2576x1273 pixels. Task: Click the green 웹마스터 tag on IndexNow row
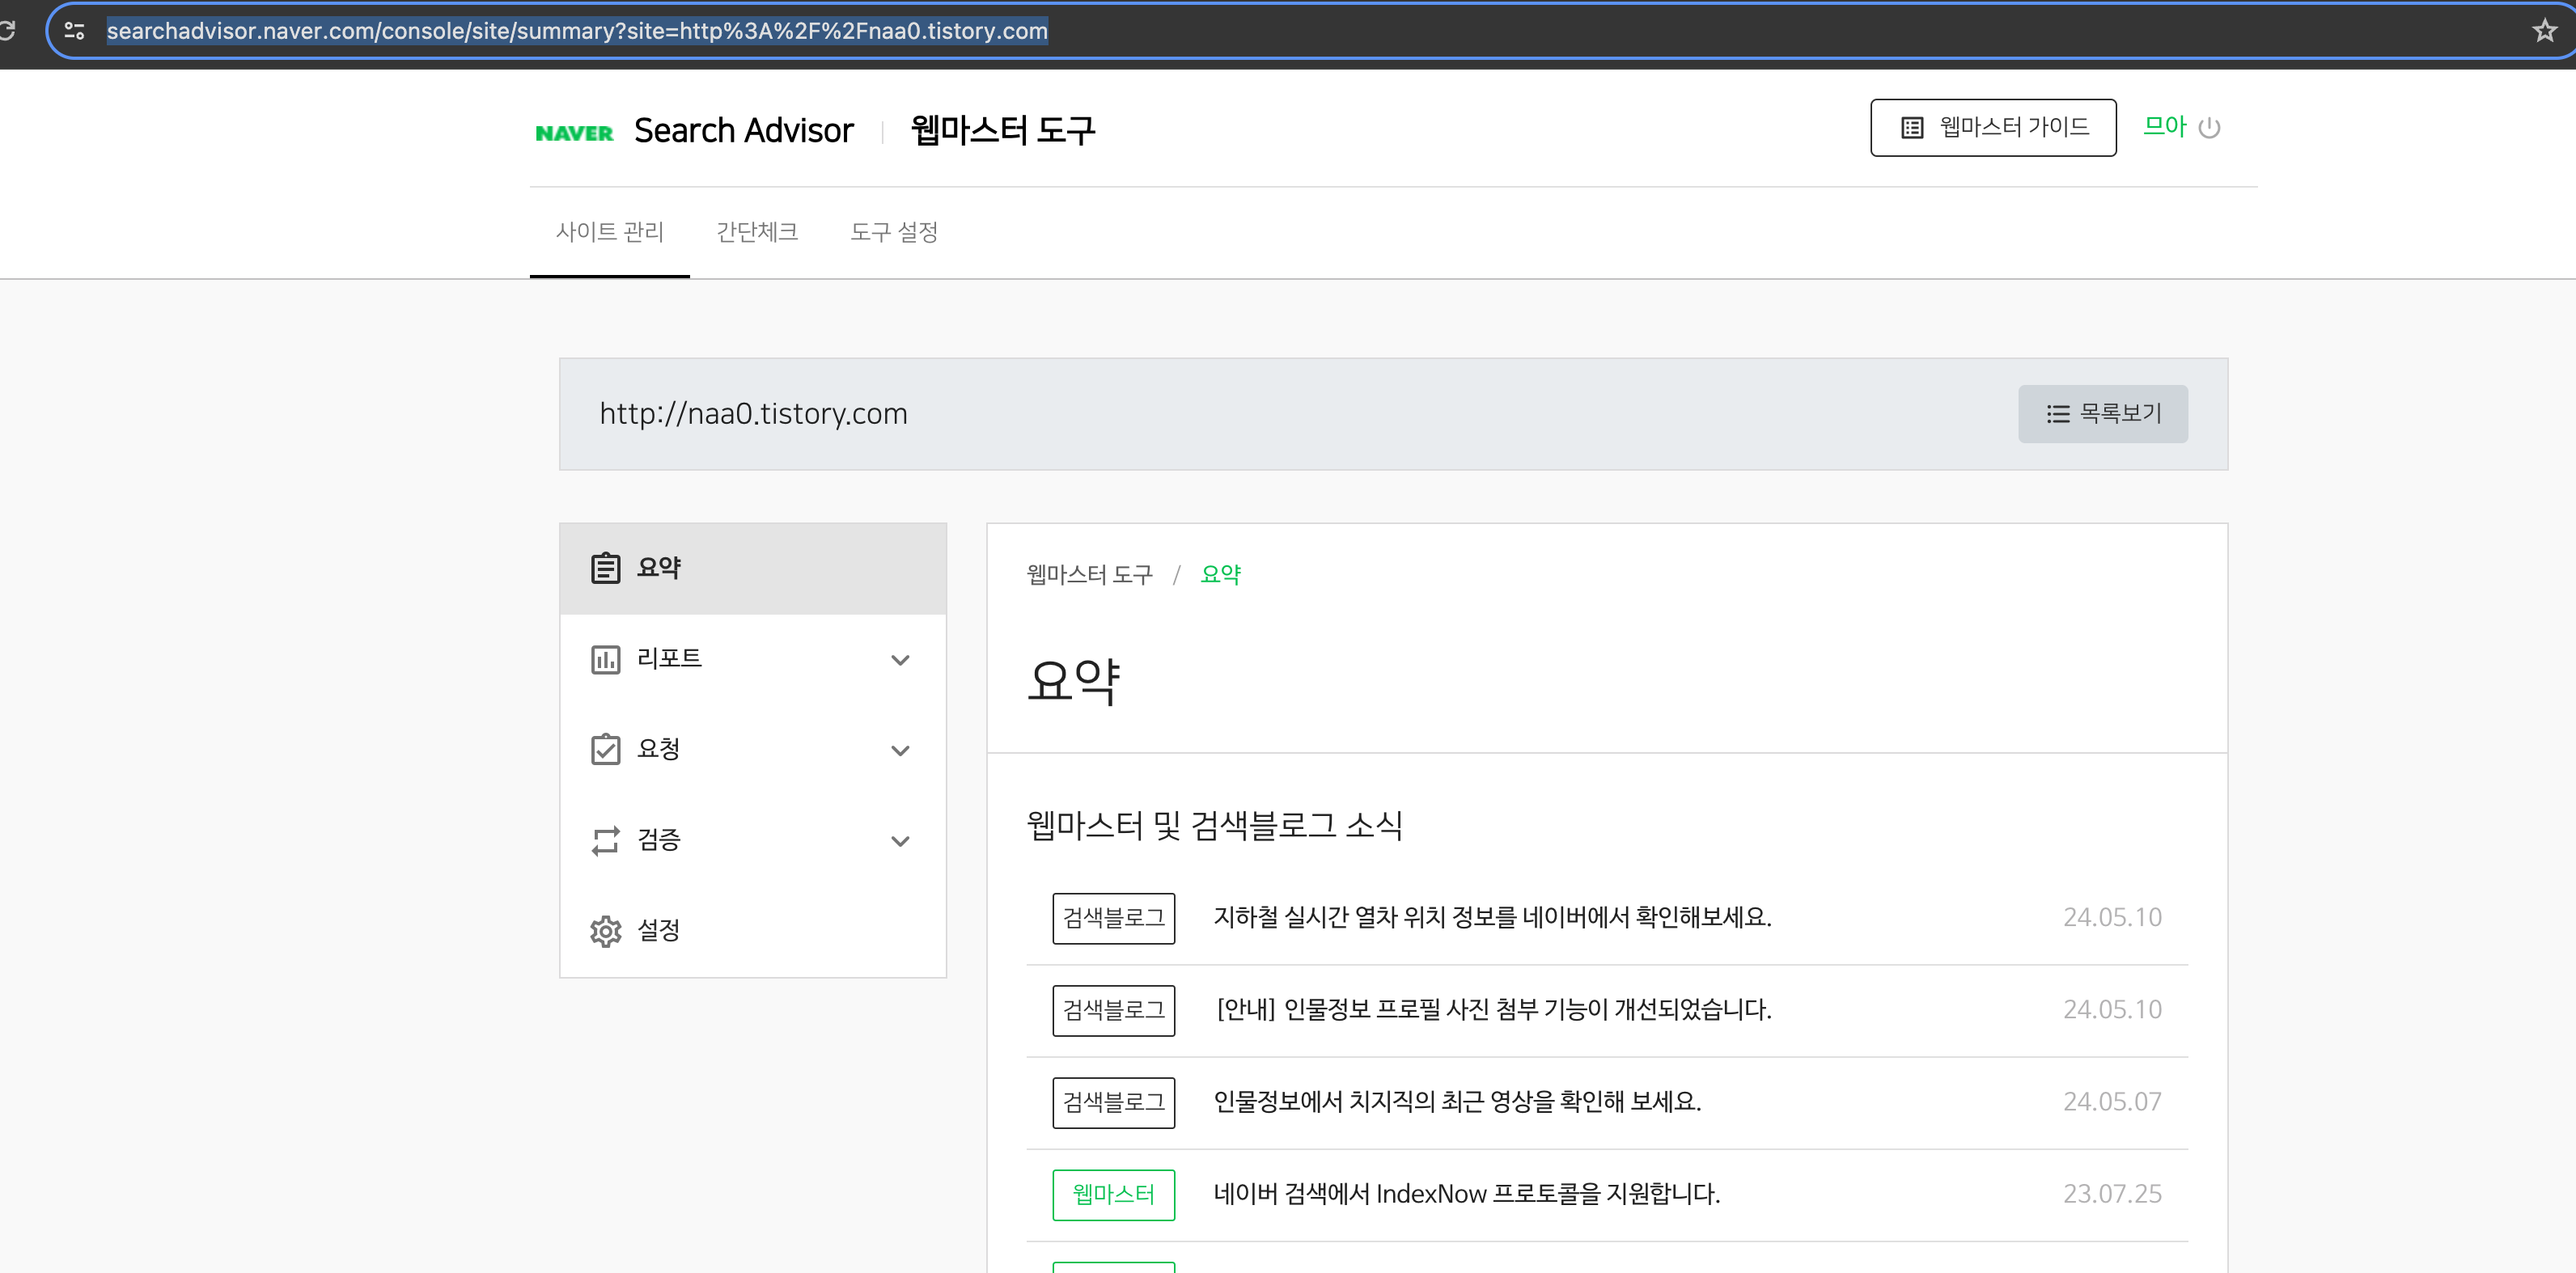[x=1113, y=1195]
